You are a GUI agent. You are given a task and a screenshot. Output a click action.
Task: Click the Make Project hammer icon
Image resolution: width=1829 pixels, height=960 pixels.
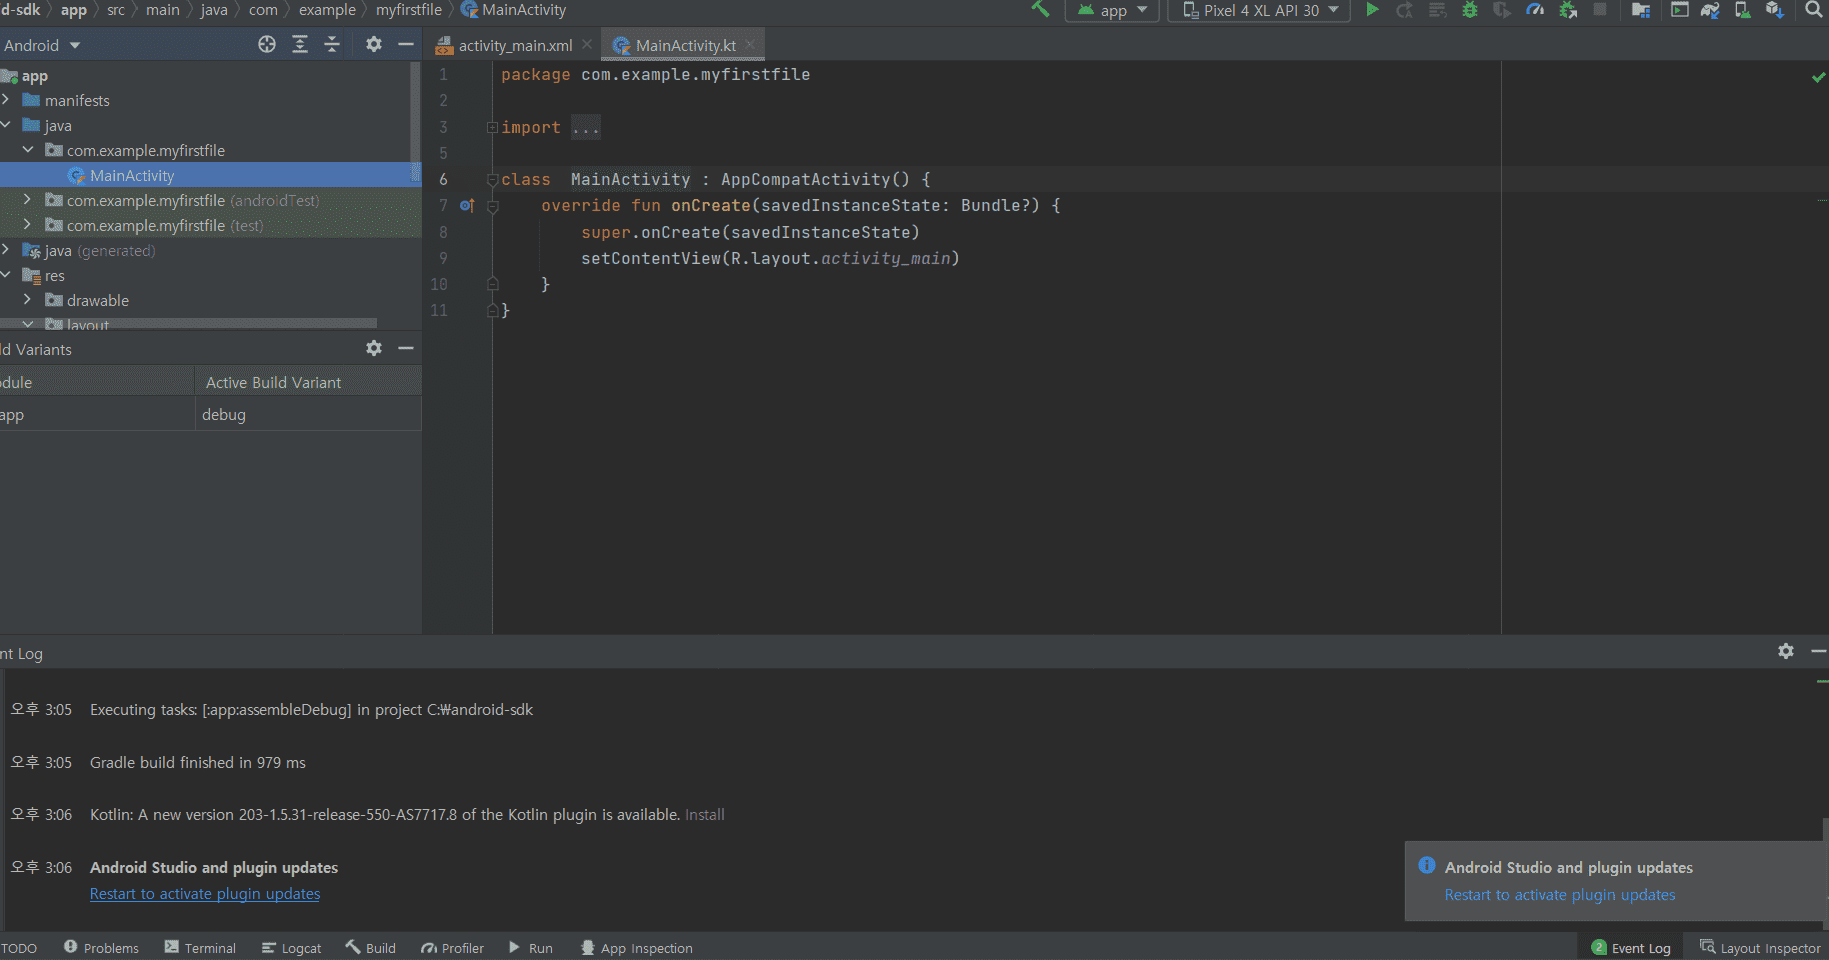pos(1040,10)
